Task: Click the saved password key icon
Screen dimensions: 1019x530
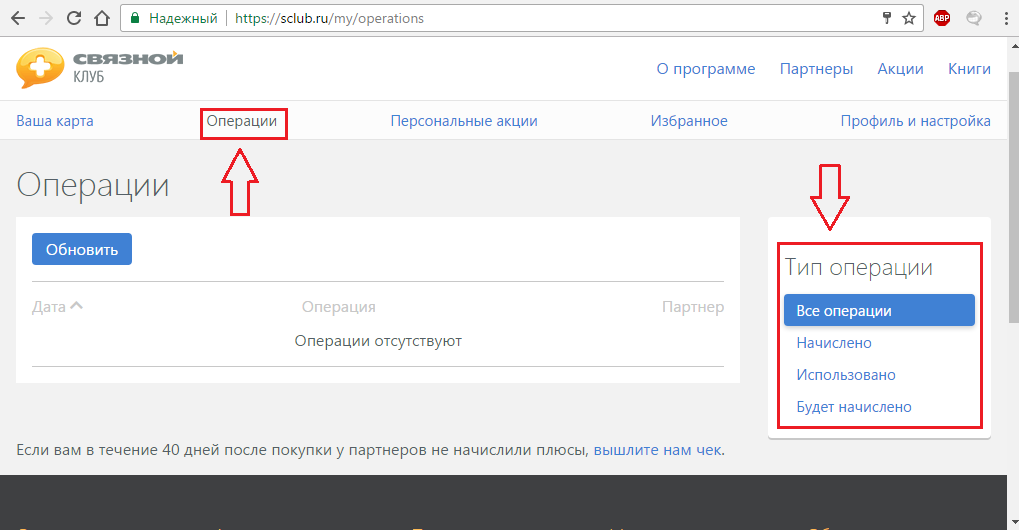Action: pyautogui.click(x=886, y=18)
